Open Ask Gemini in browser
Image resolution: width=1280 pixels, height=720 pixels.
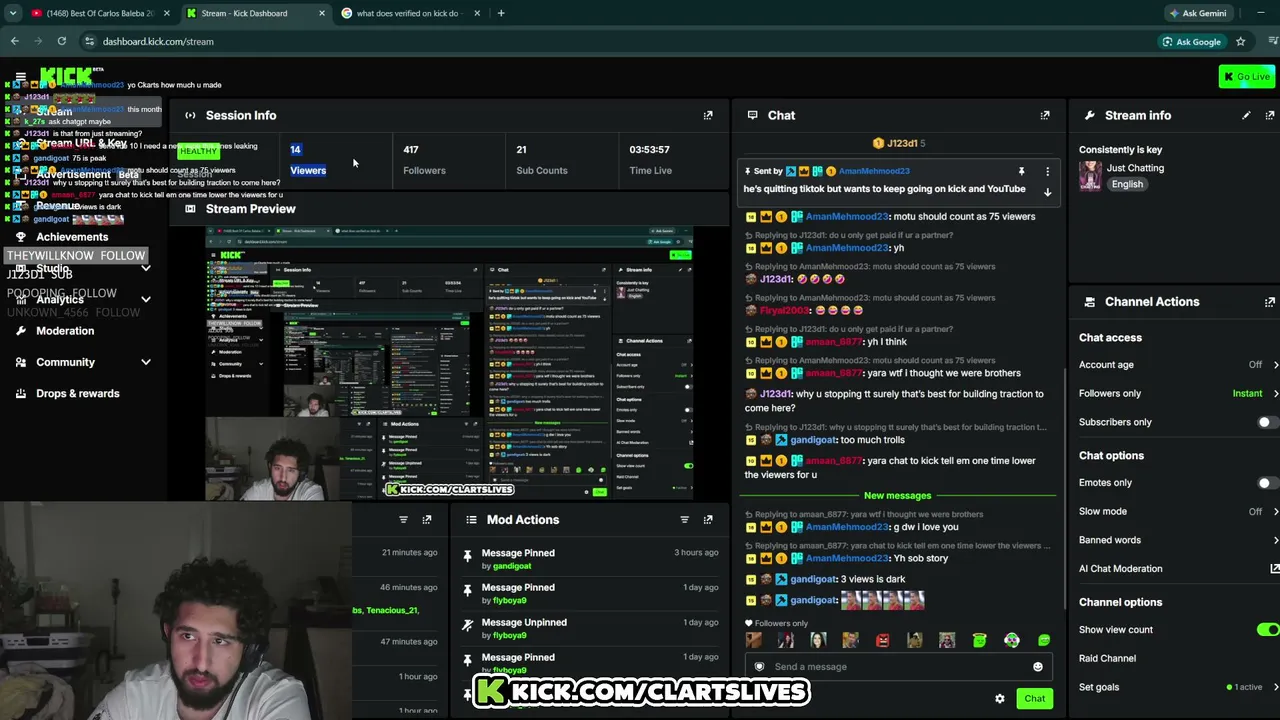[x=1197, y=13]
